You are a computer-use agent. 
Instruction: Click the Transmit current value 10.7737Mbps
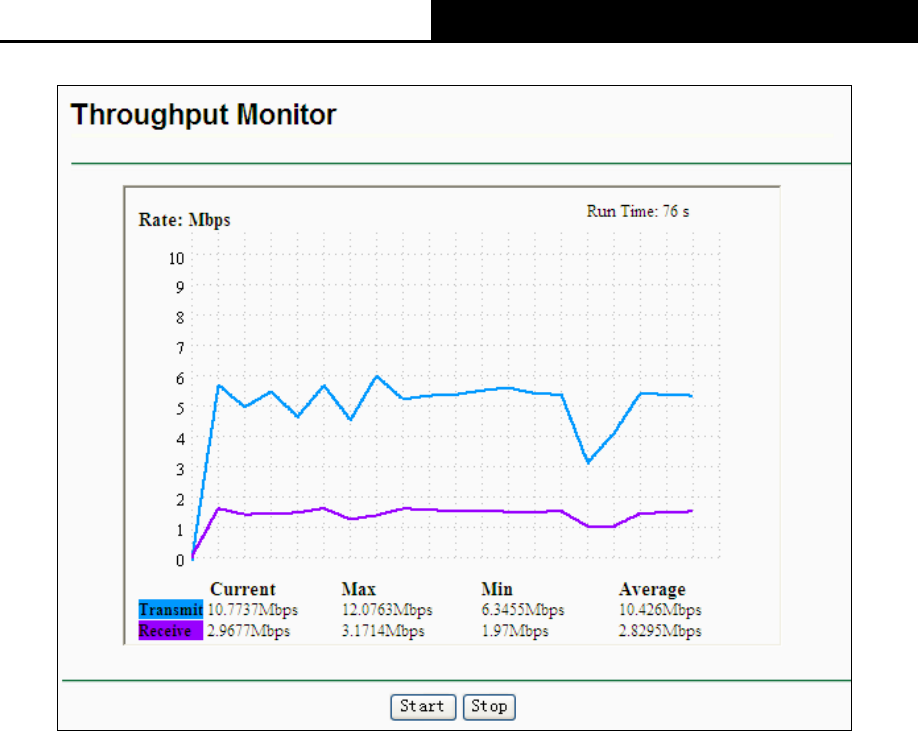tap(252, 610)
